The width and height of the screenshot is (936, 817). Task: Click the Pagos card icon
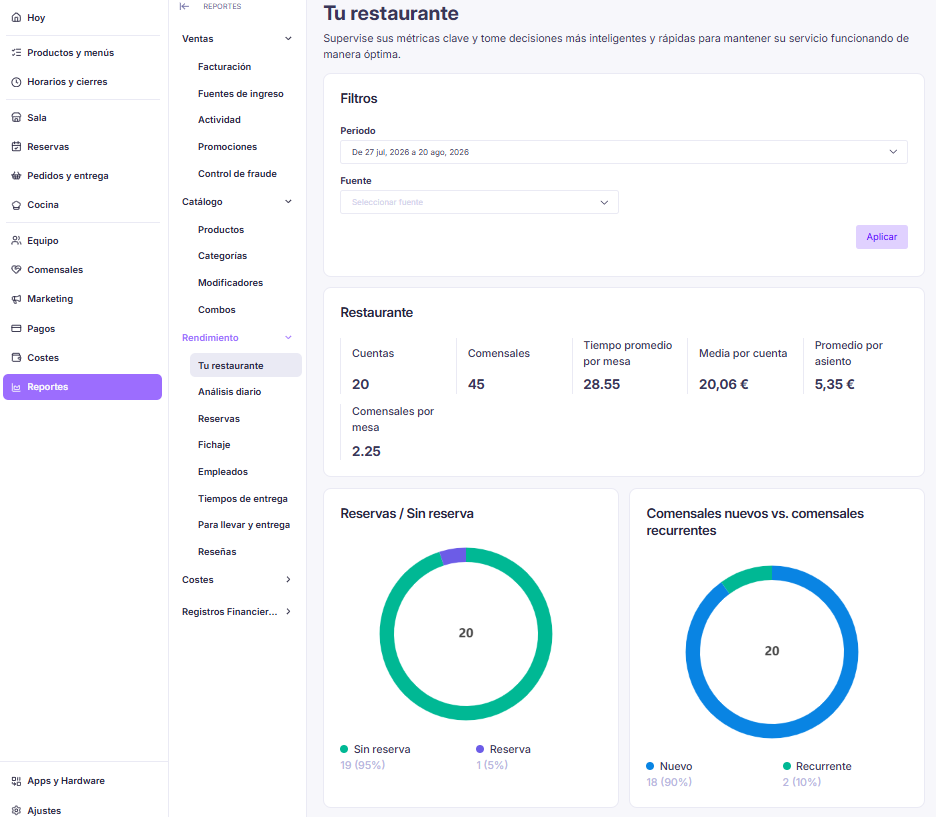click(16, 328)
